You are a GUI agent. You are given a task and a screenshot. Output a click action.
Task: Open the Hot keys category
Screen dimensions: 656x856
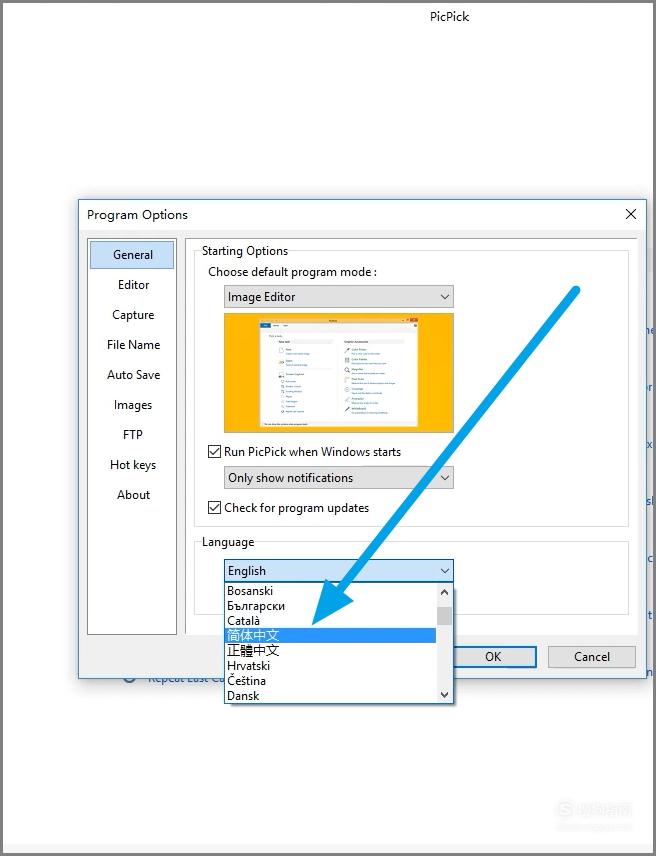133,465
